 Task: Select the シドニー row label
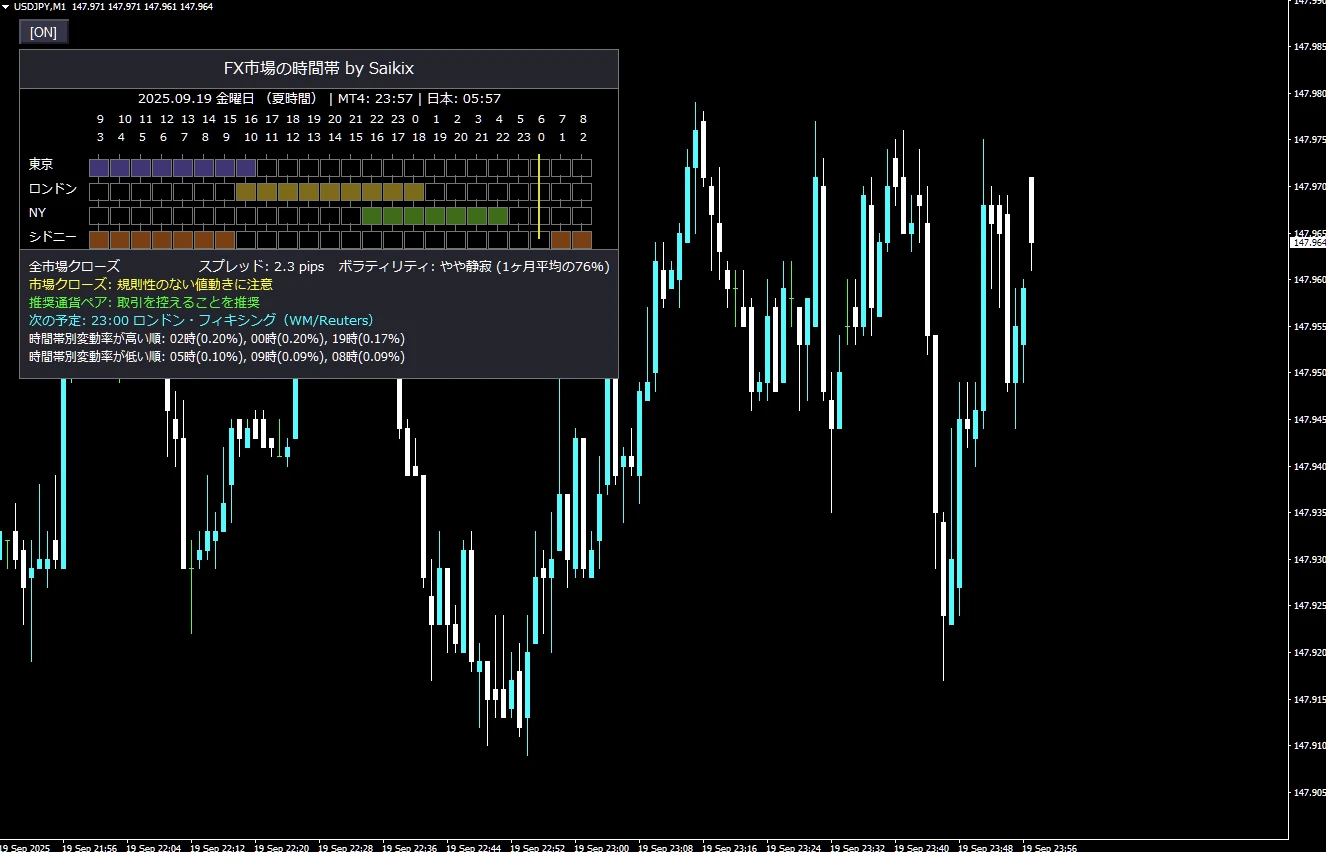point(52,237)
